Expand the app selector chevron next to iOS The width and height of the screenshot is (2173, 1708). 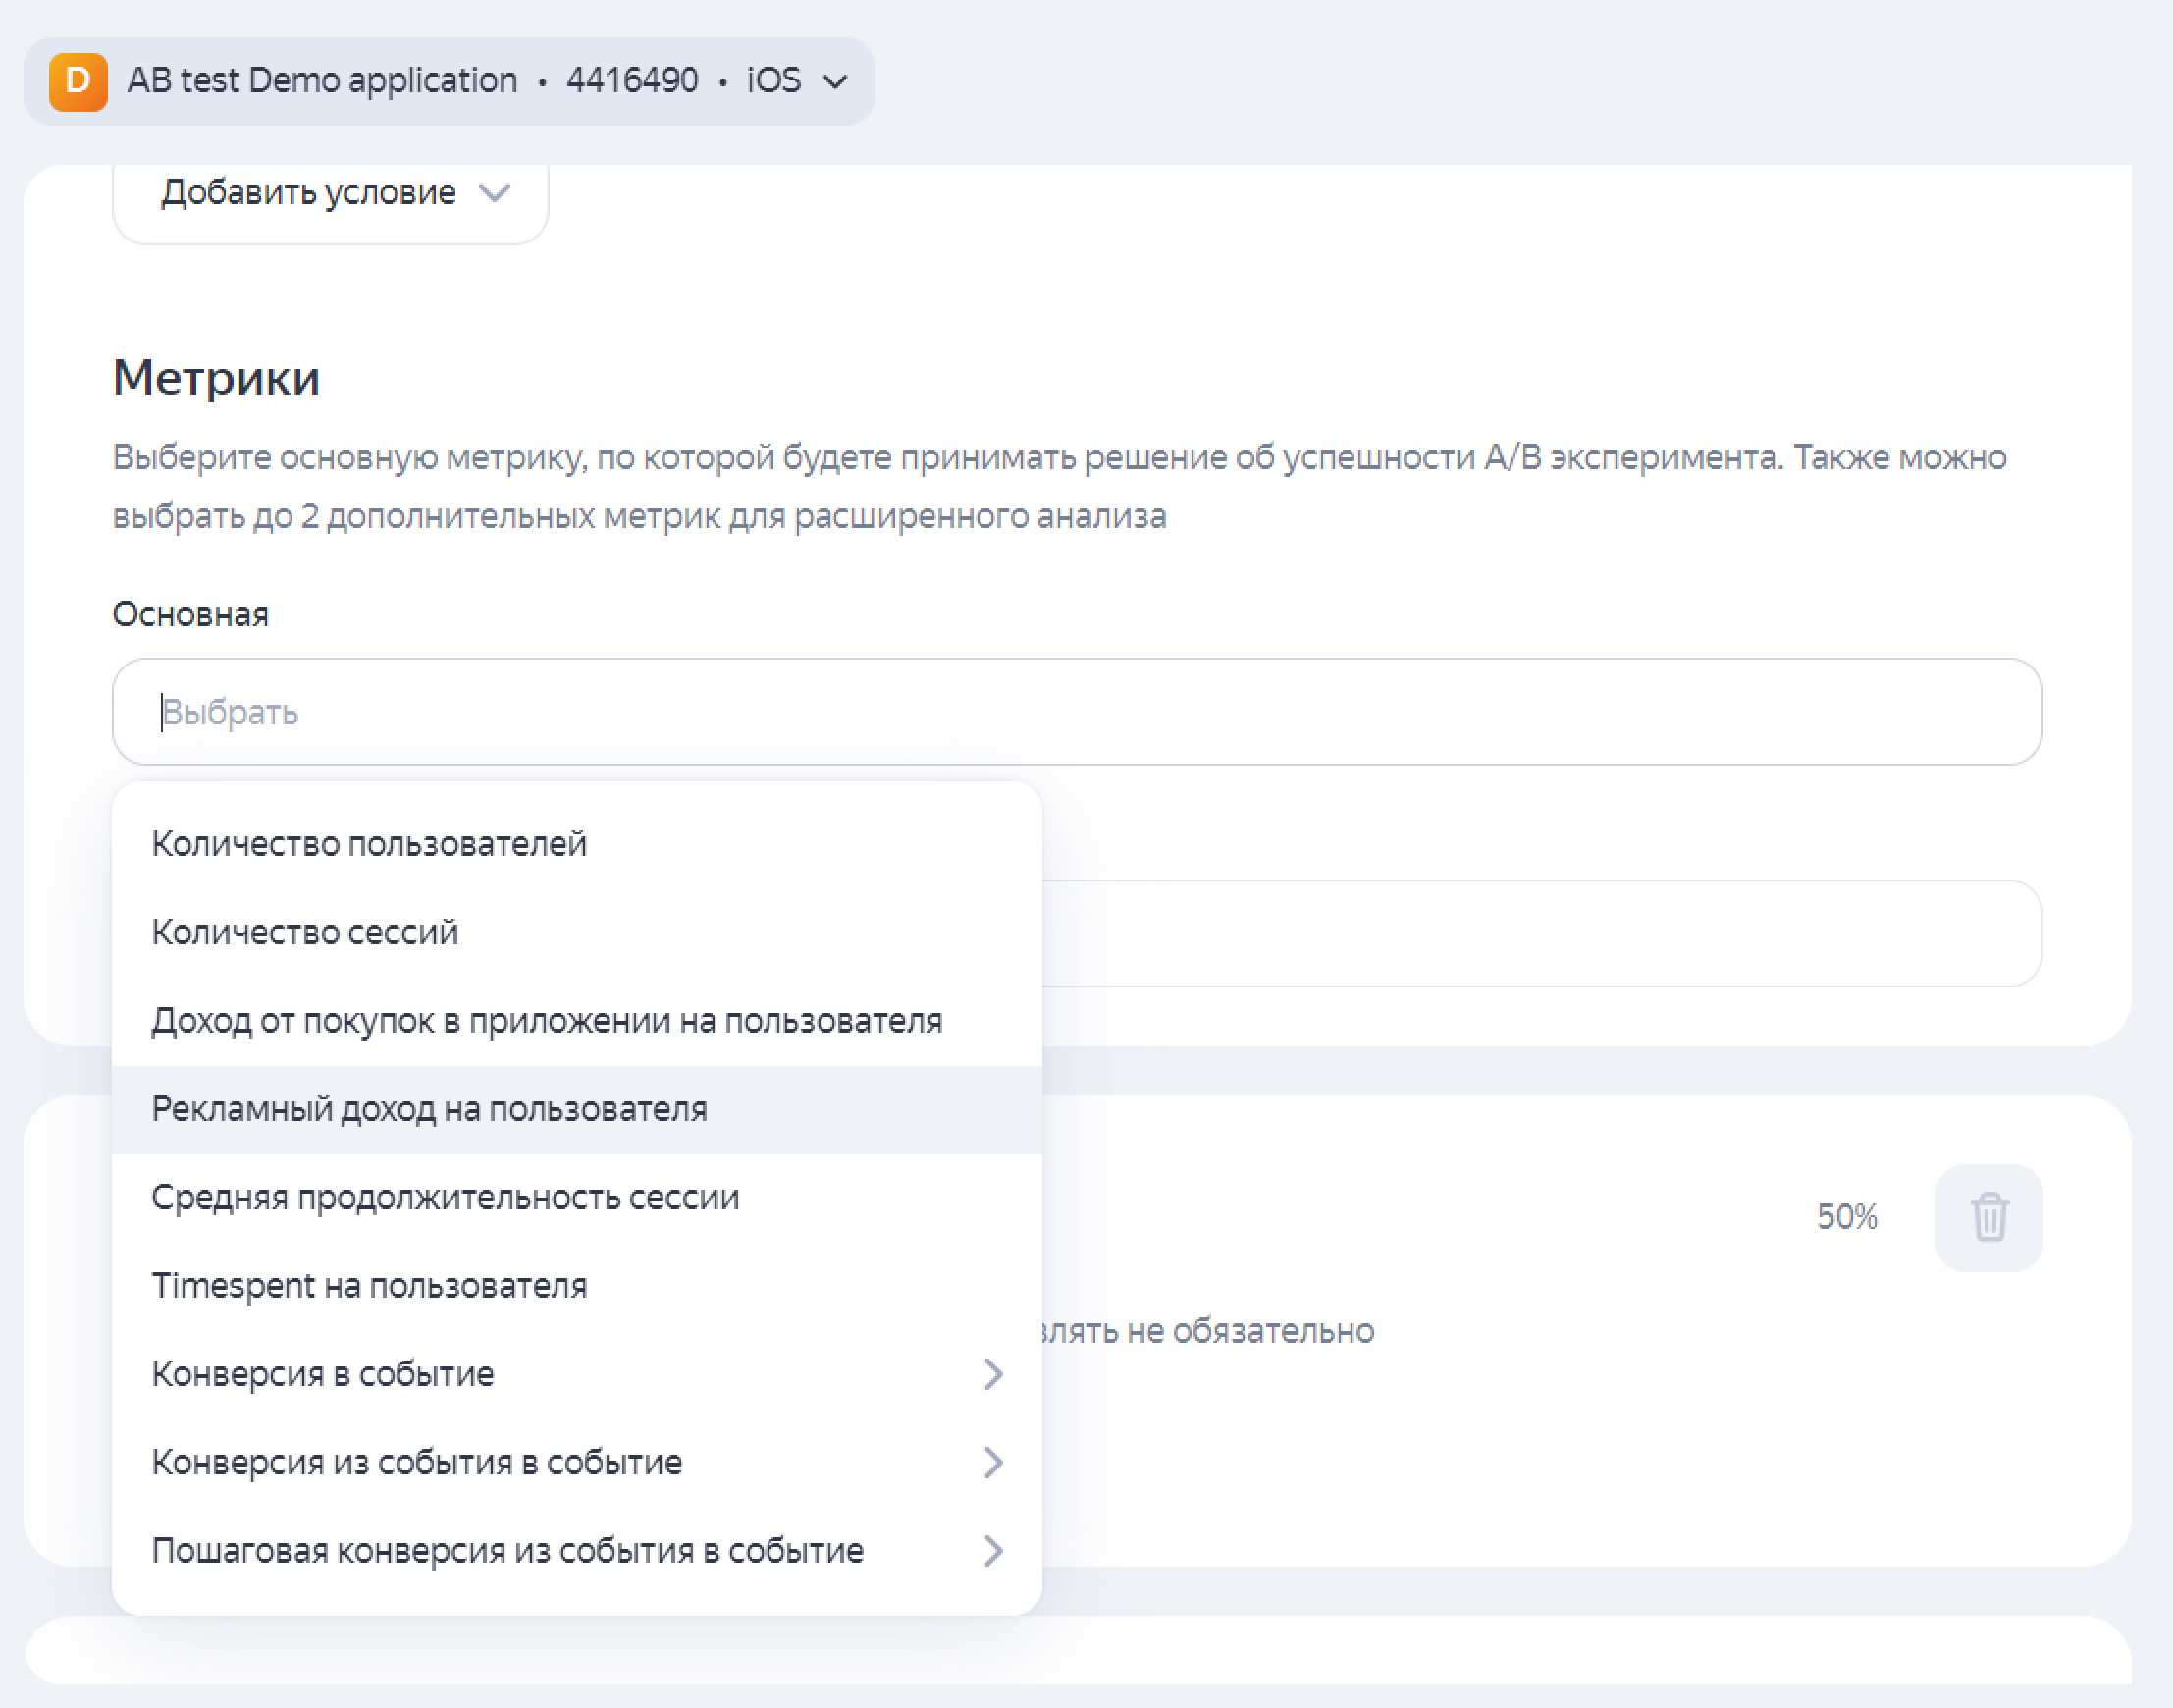click(835, 82)
